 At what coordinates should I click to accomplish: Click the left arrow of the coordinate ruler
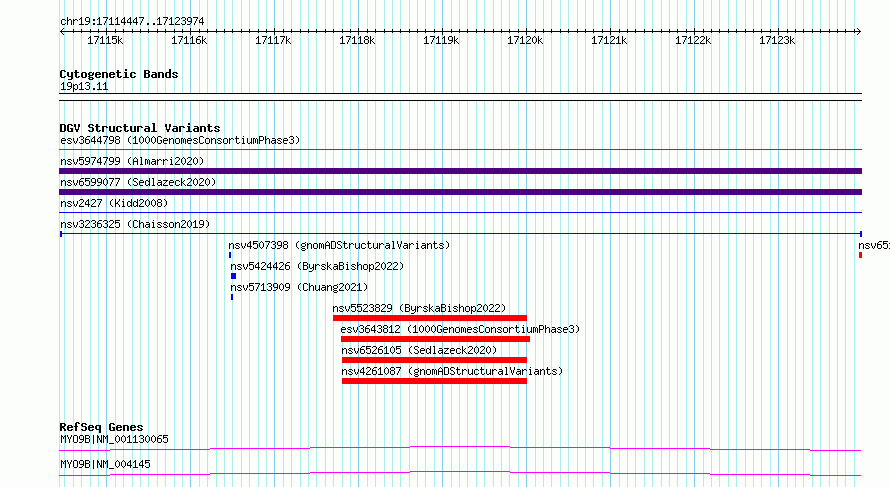point(62,32)
